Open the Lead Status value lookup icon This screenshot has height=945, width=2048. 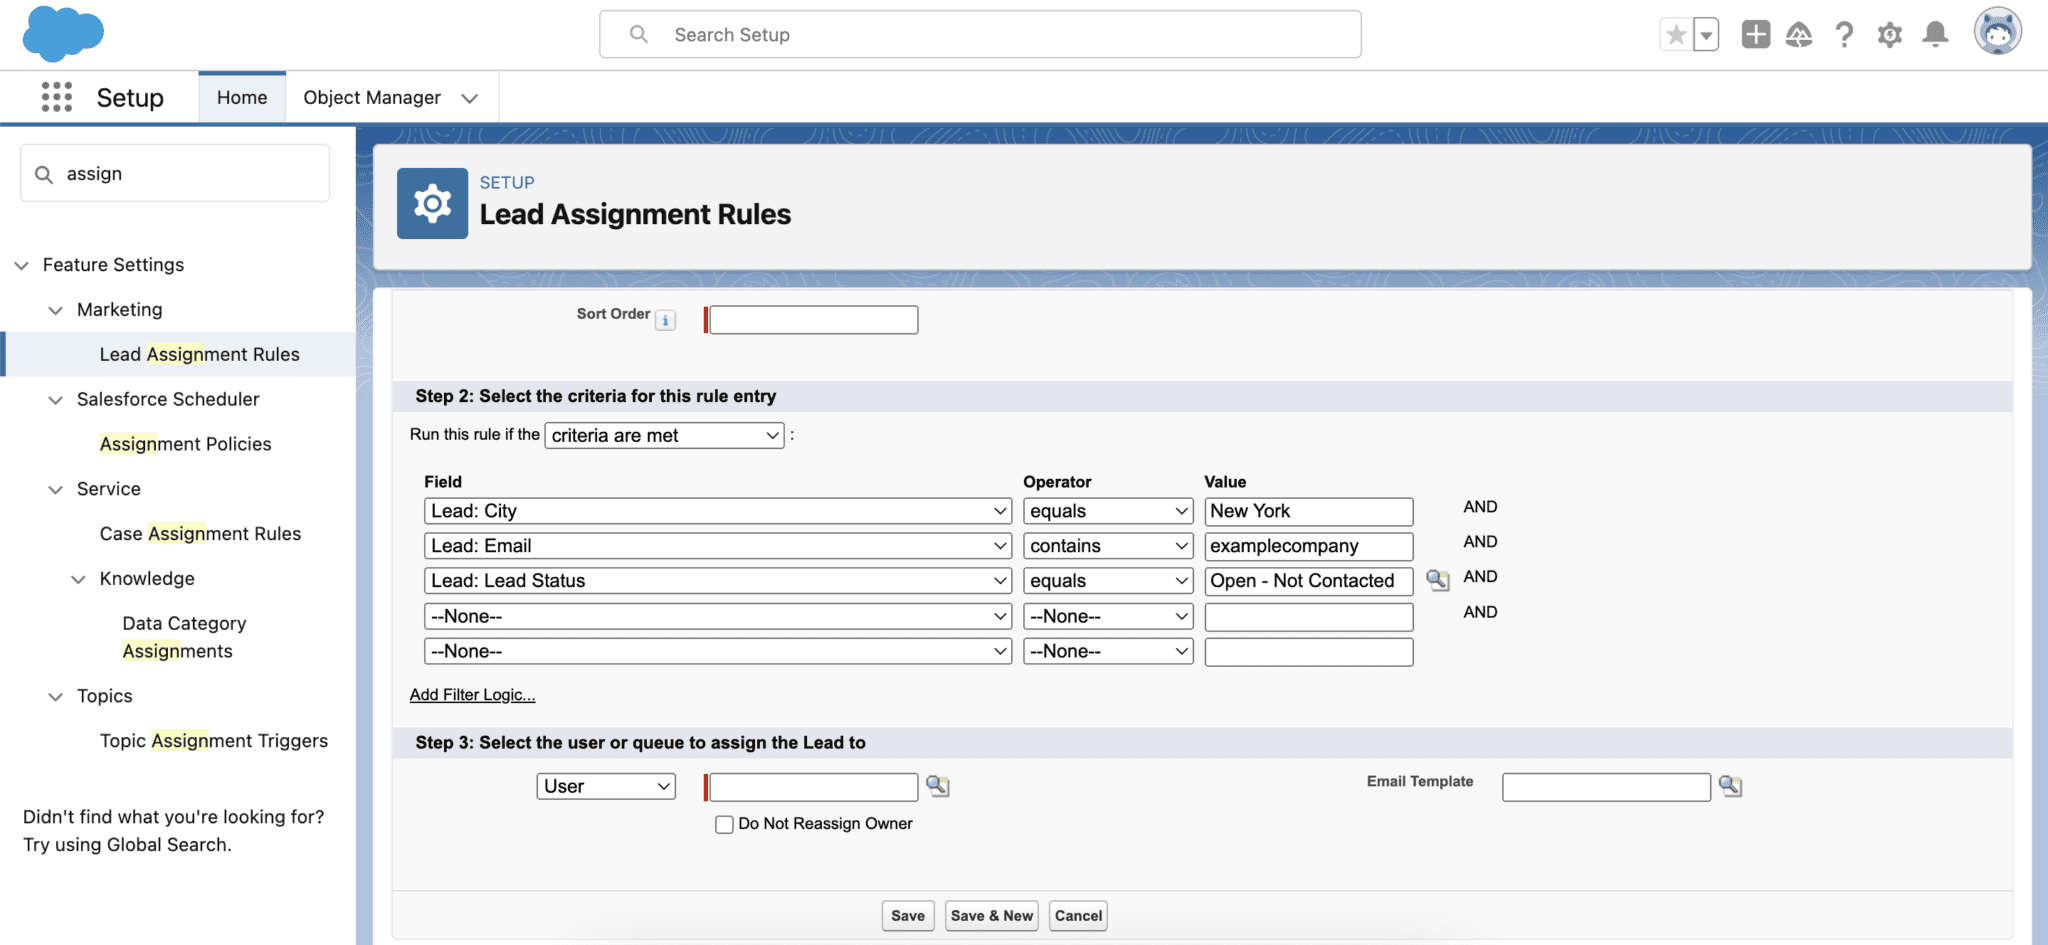(1438, 581)
